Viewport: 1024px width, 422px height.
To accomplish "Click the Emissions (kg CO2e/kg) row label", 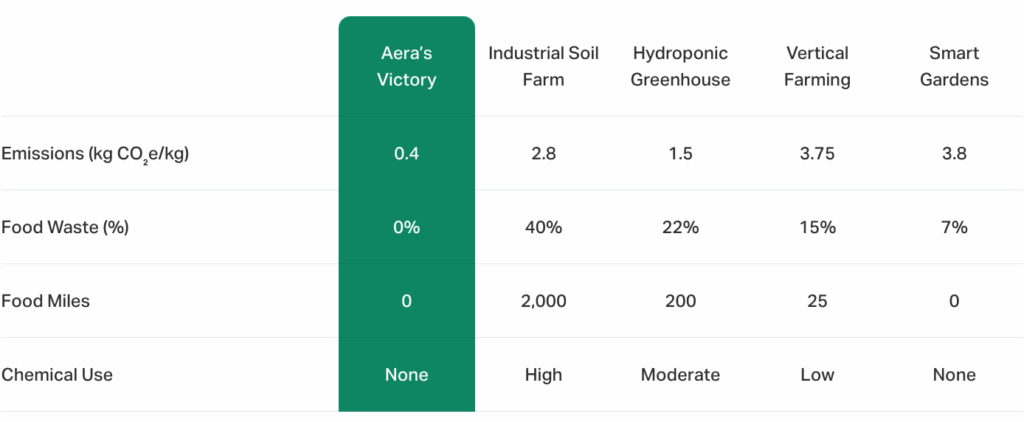I will (95, 154).
